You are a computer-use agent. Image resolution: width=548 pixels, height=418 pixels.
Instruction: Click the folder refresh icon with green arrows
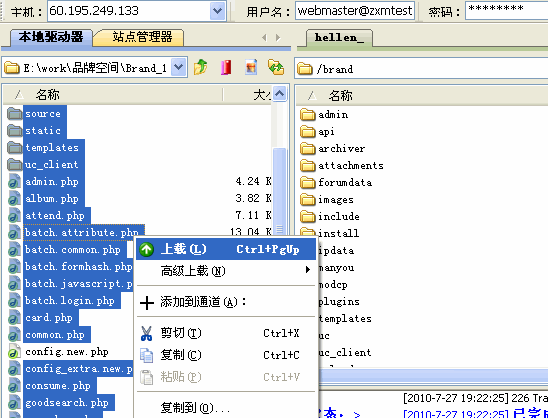(276, 67)
